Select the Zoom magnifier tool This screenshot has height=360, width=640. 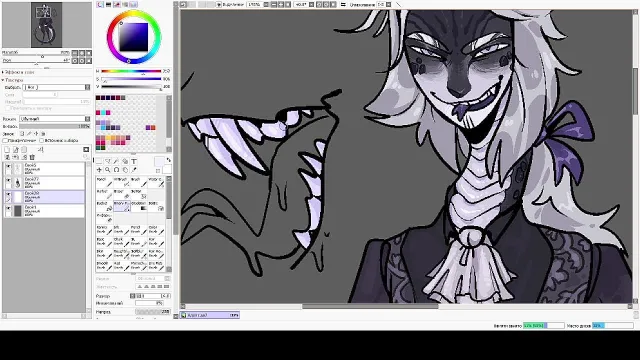tap(108, 170)
